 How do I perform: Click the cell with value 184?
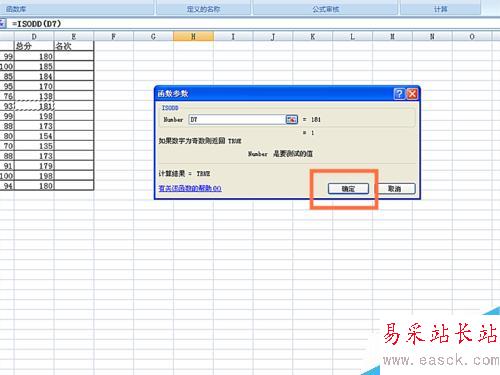pyautogui.click(x=34, y=76)
